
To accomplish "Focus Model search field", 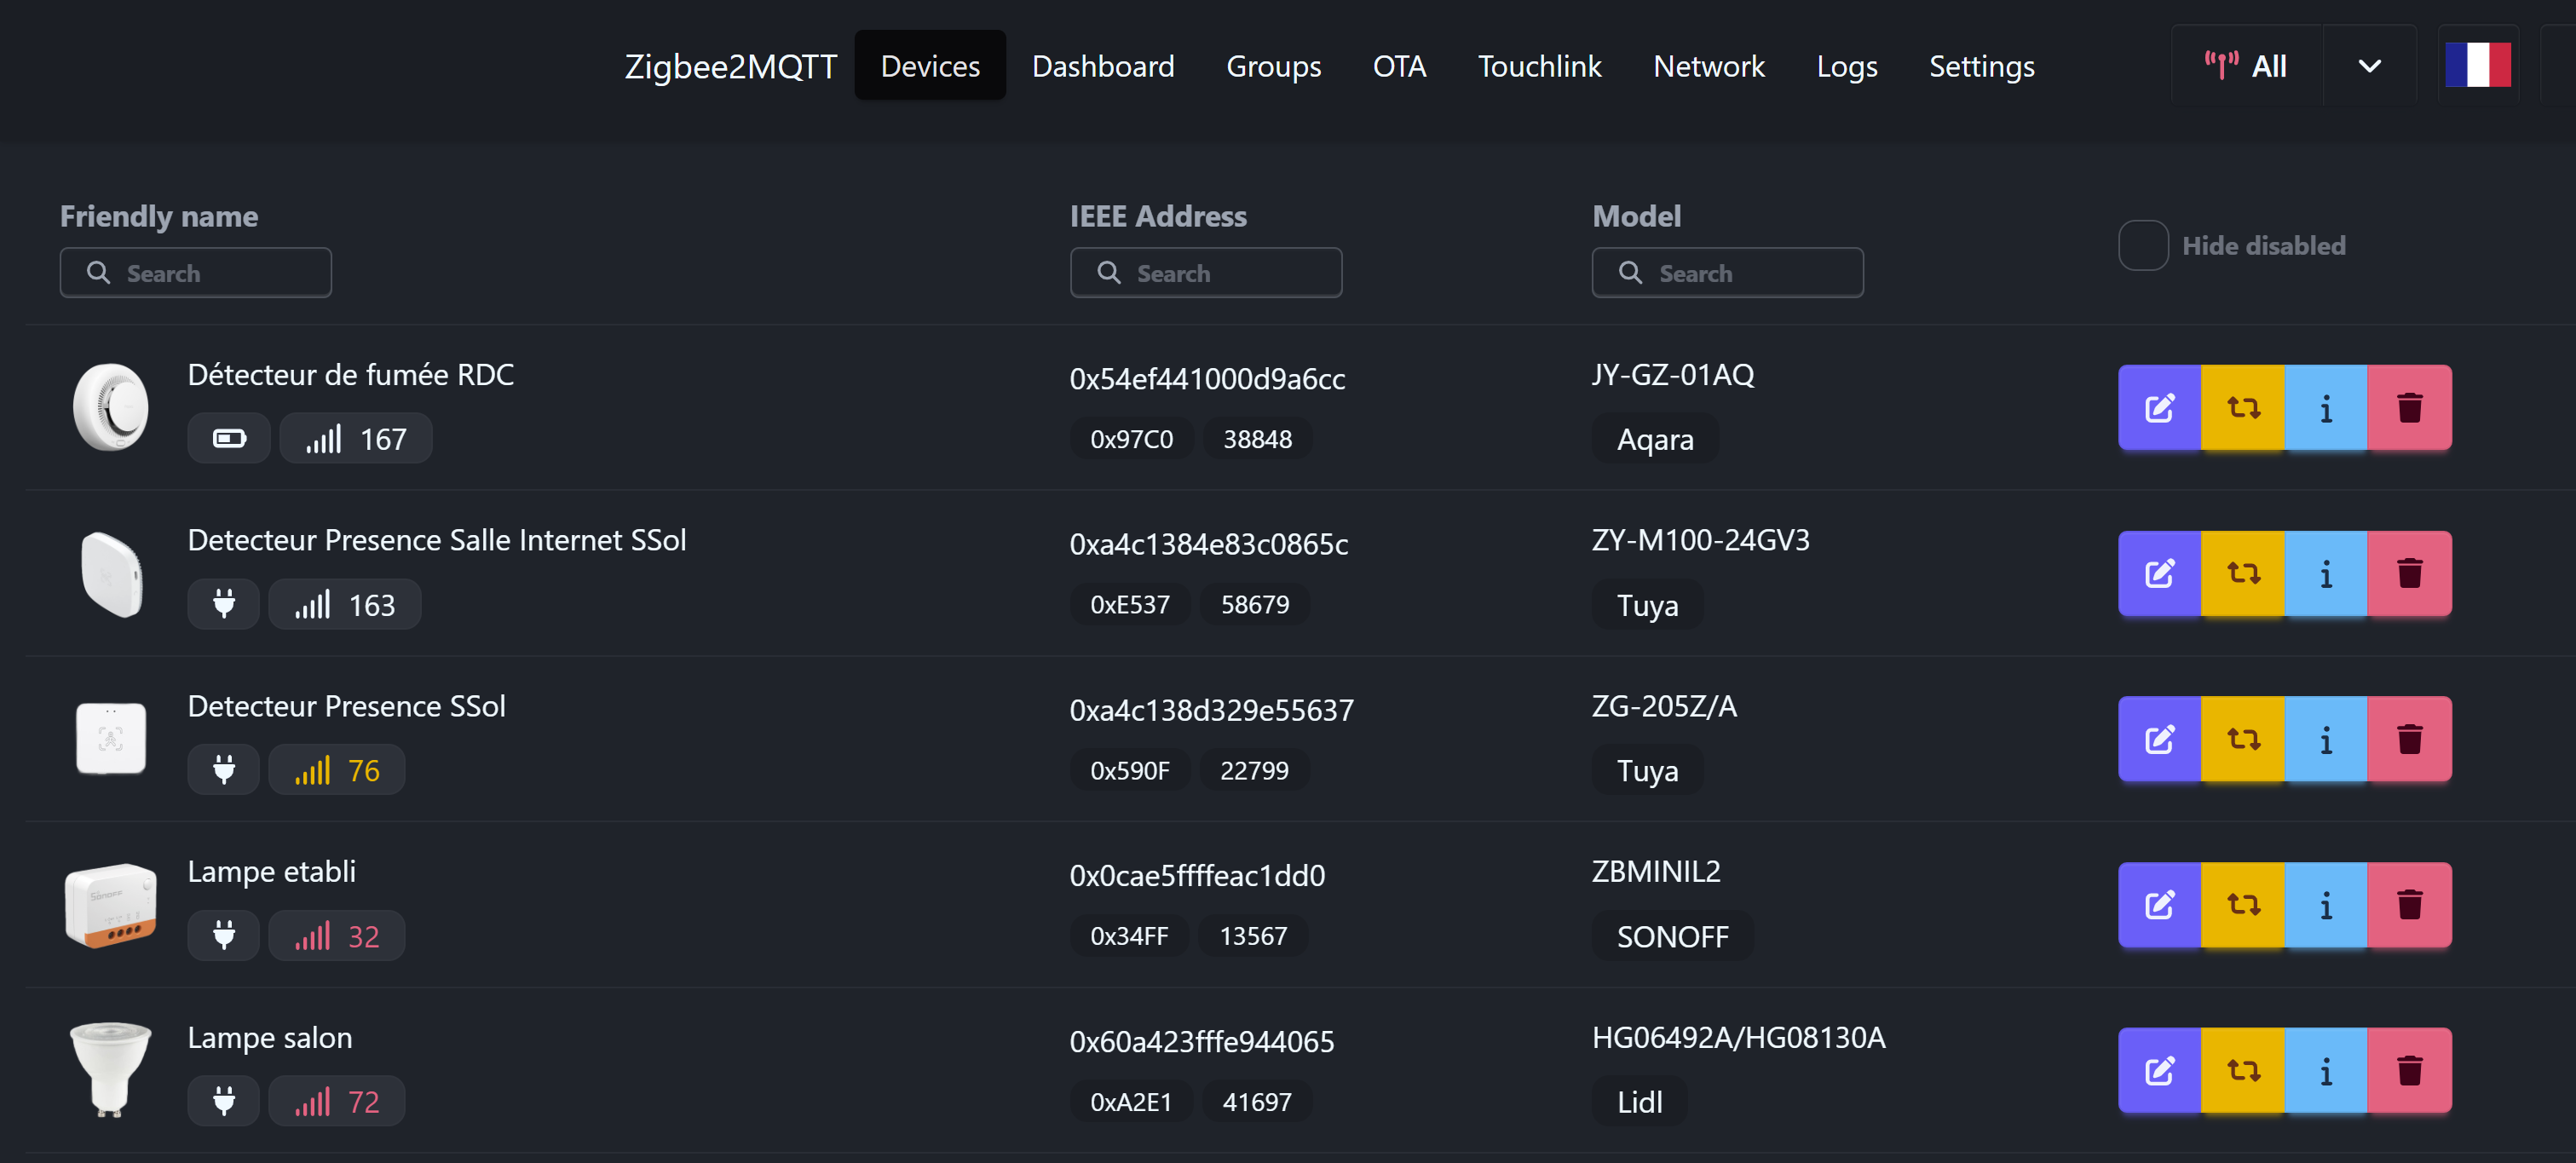I will point(1728,273).
